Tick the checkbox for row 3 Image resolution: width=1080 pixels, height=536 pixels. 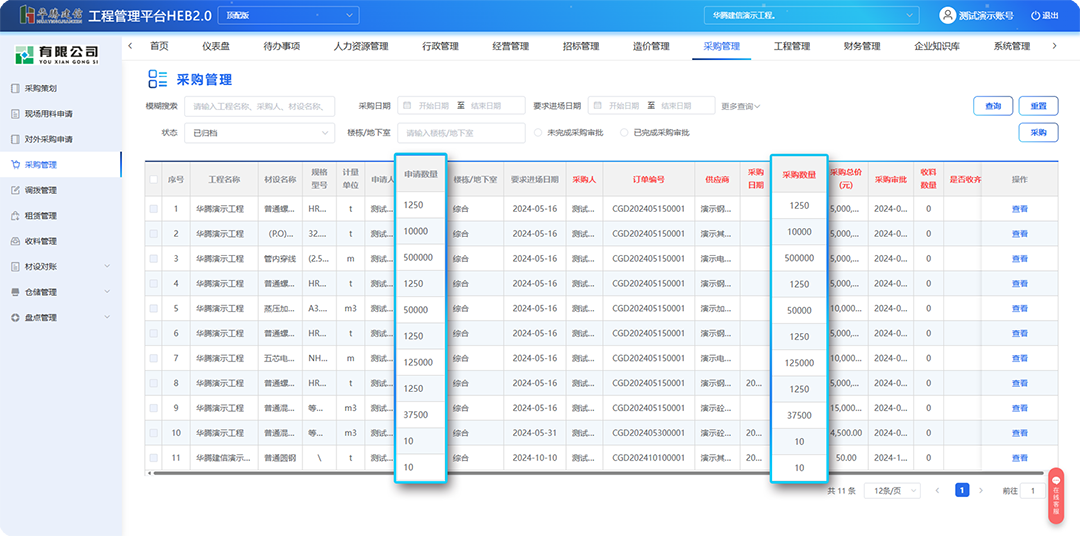153,258
